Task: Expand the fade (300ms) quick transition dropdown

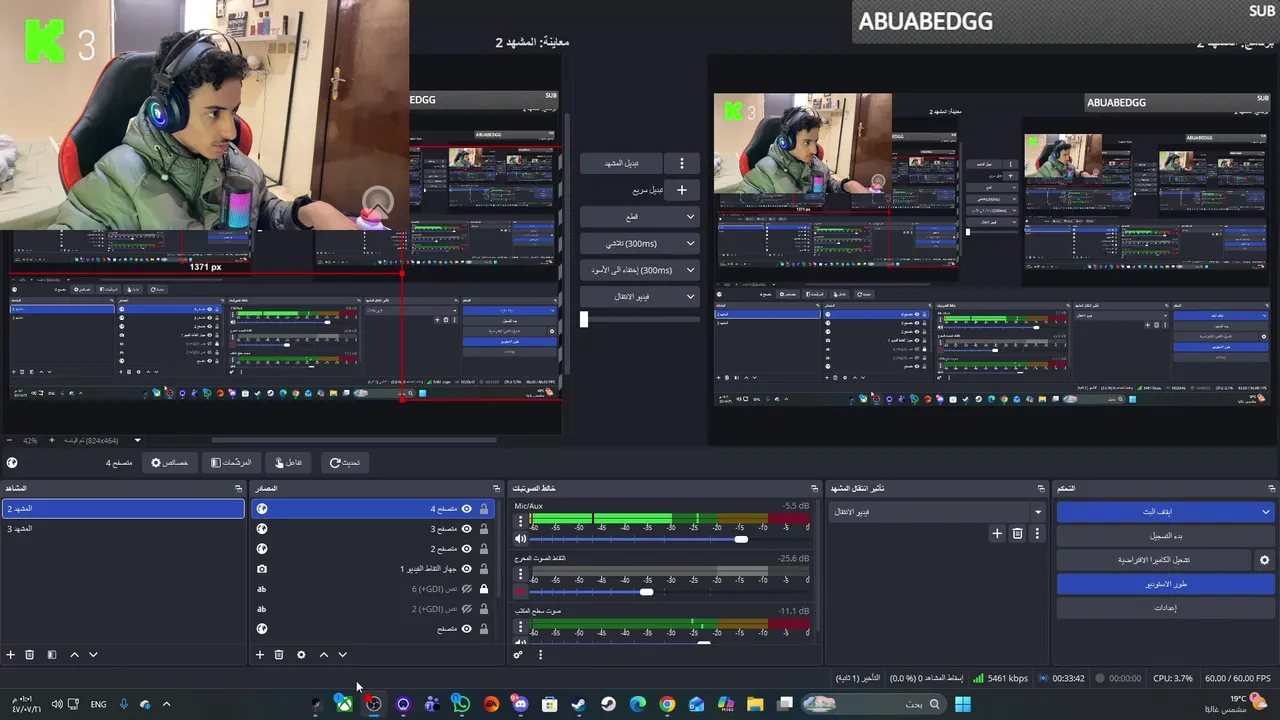Action: pos(690,244)
